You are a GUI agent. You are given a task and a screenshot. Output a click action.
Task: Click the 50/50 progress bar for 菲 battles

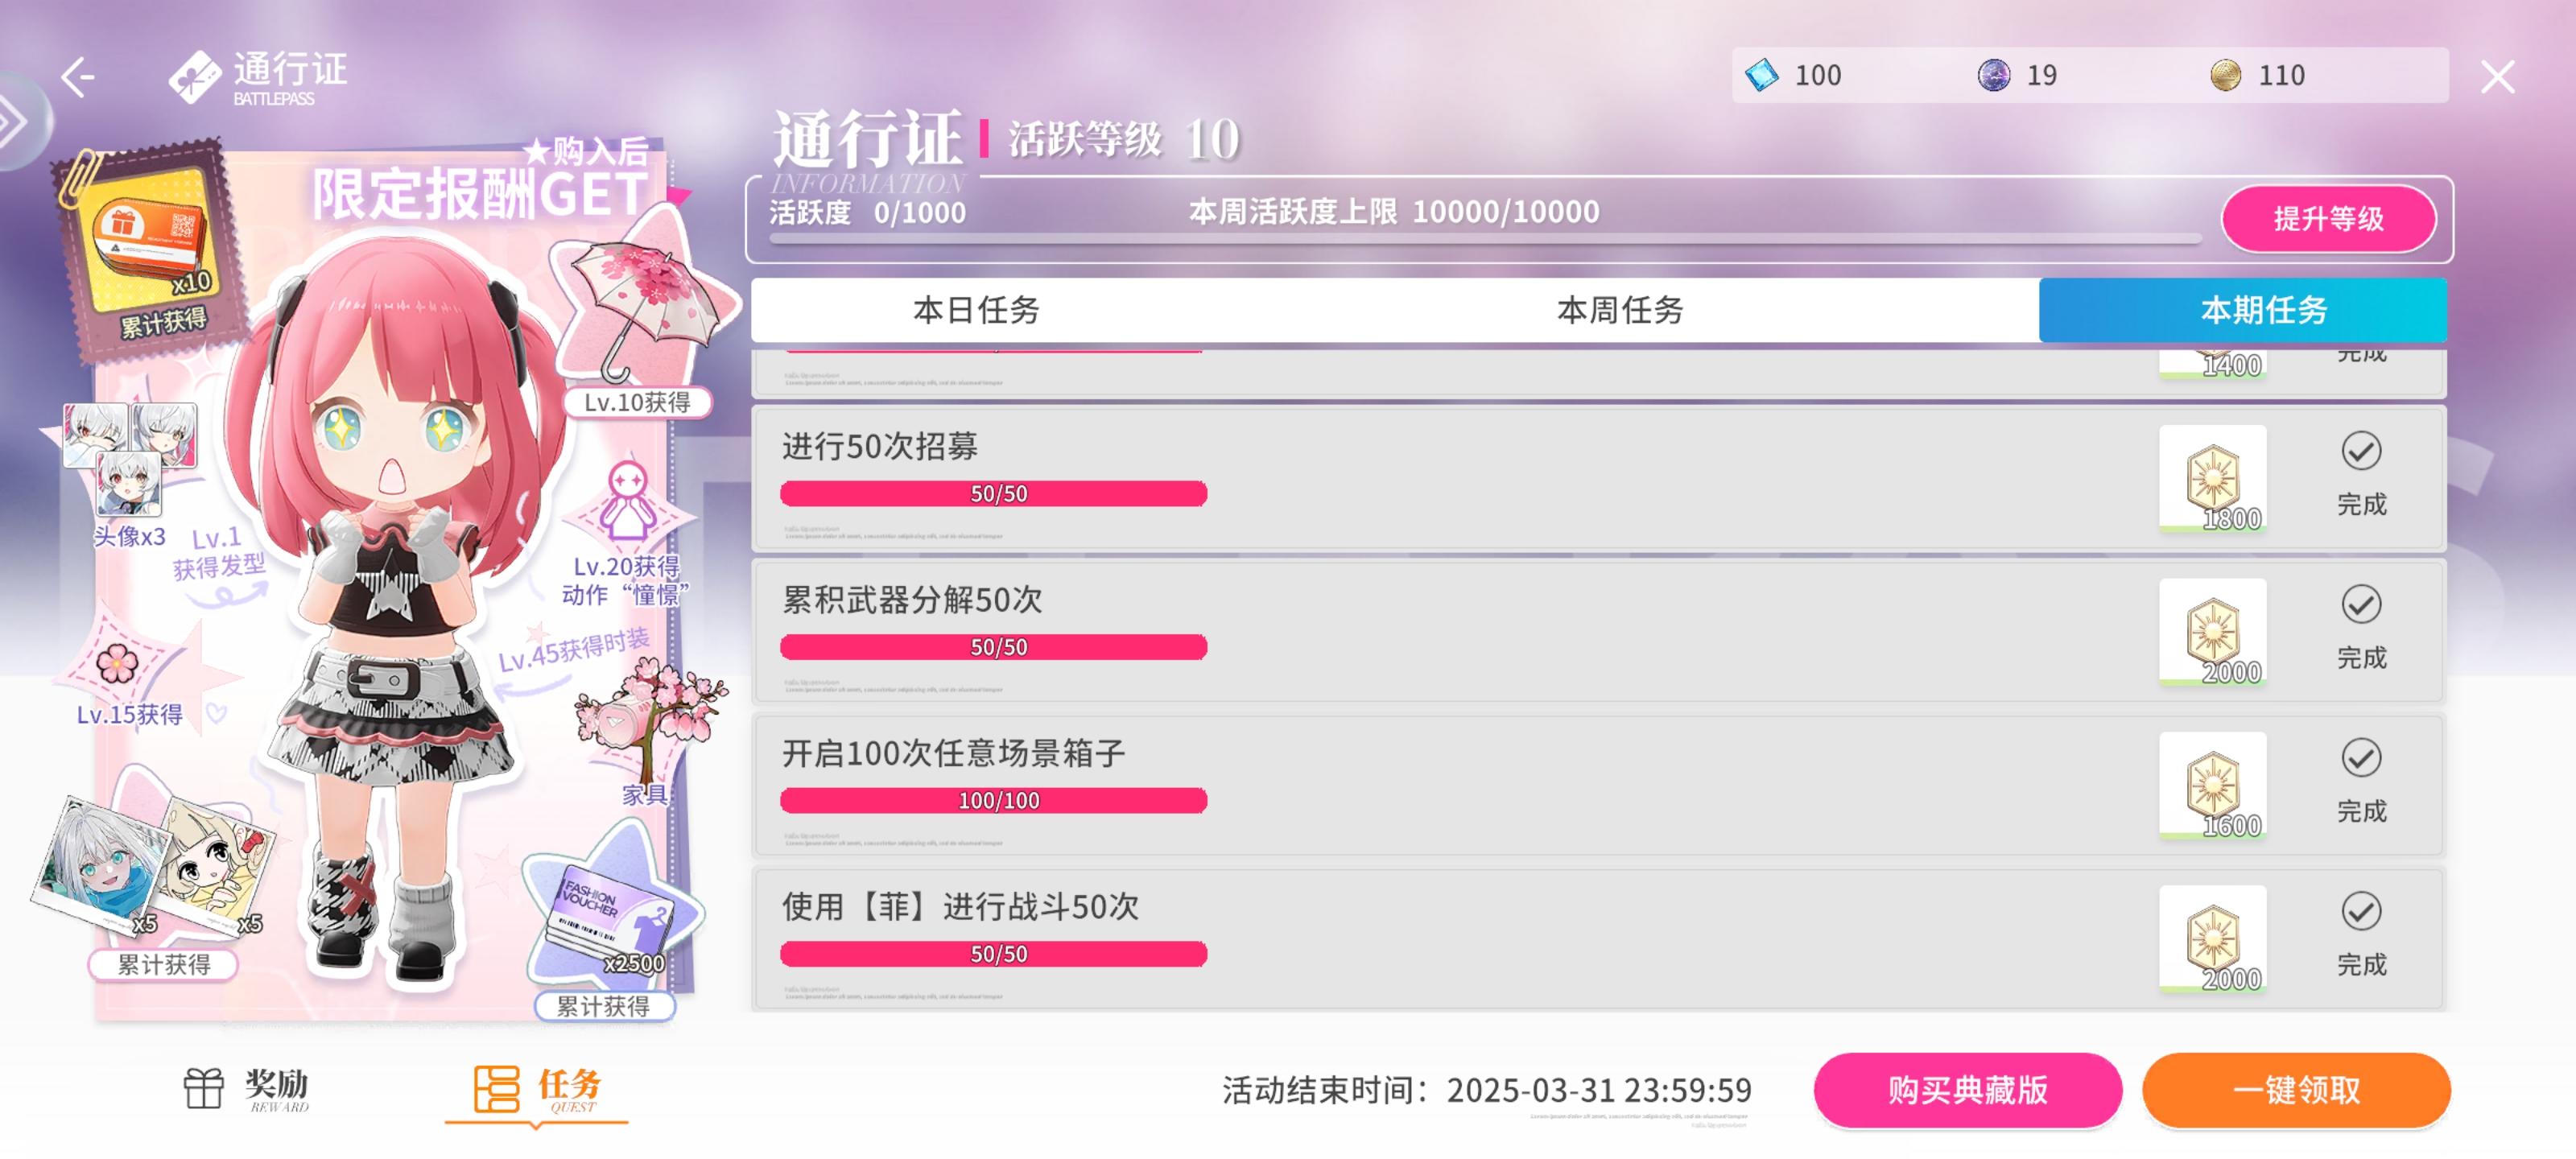(x=993, y=954)
